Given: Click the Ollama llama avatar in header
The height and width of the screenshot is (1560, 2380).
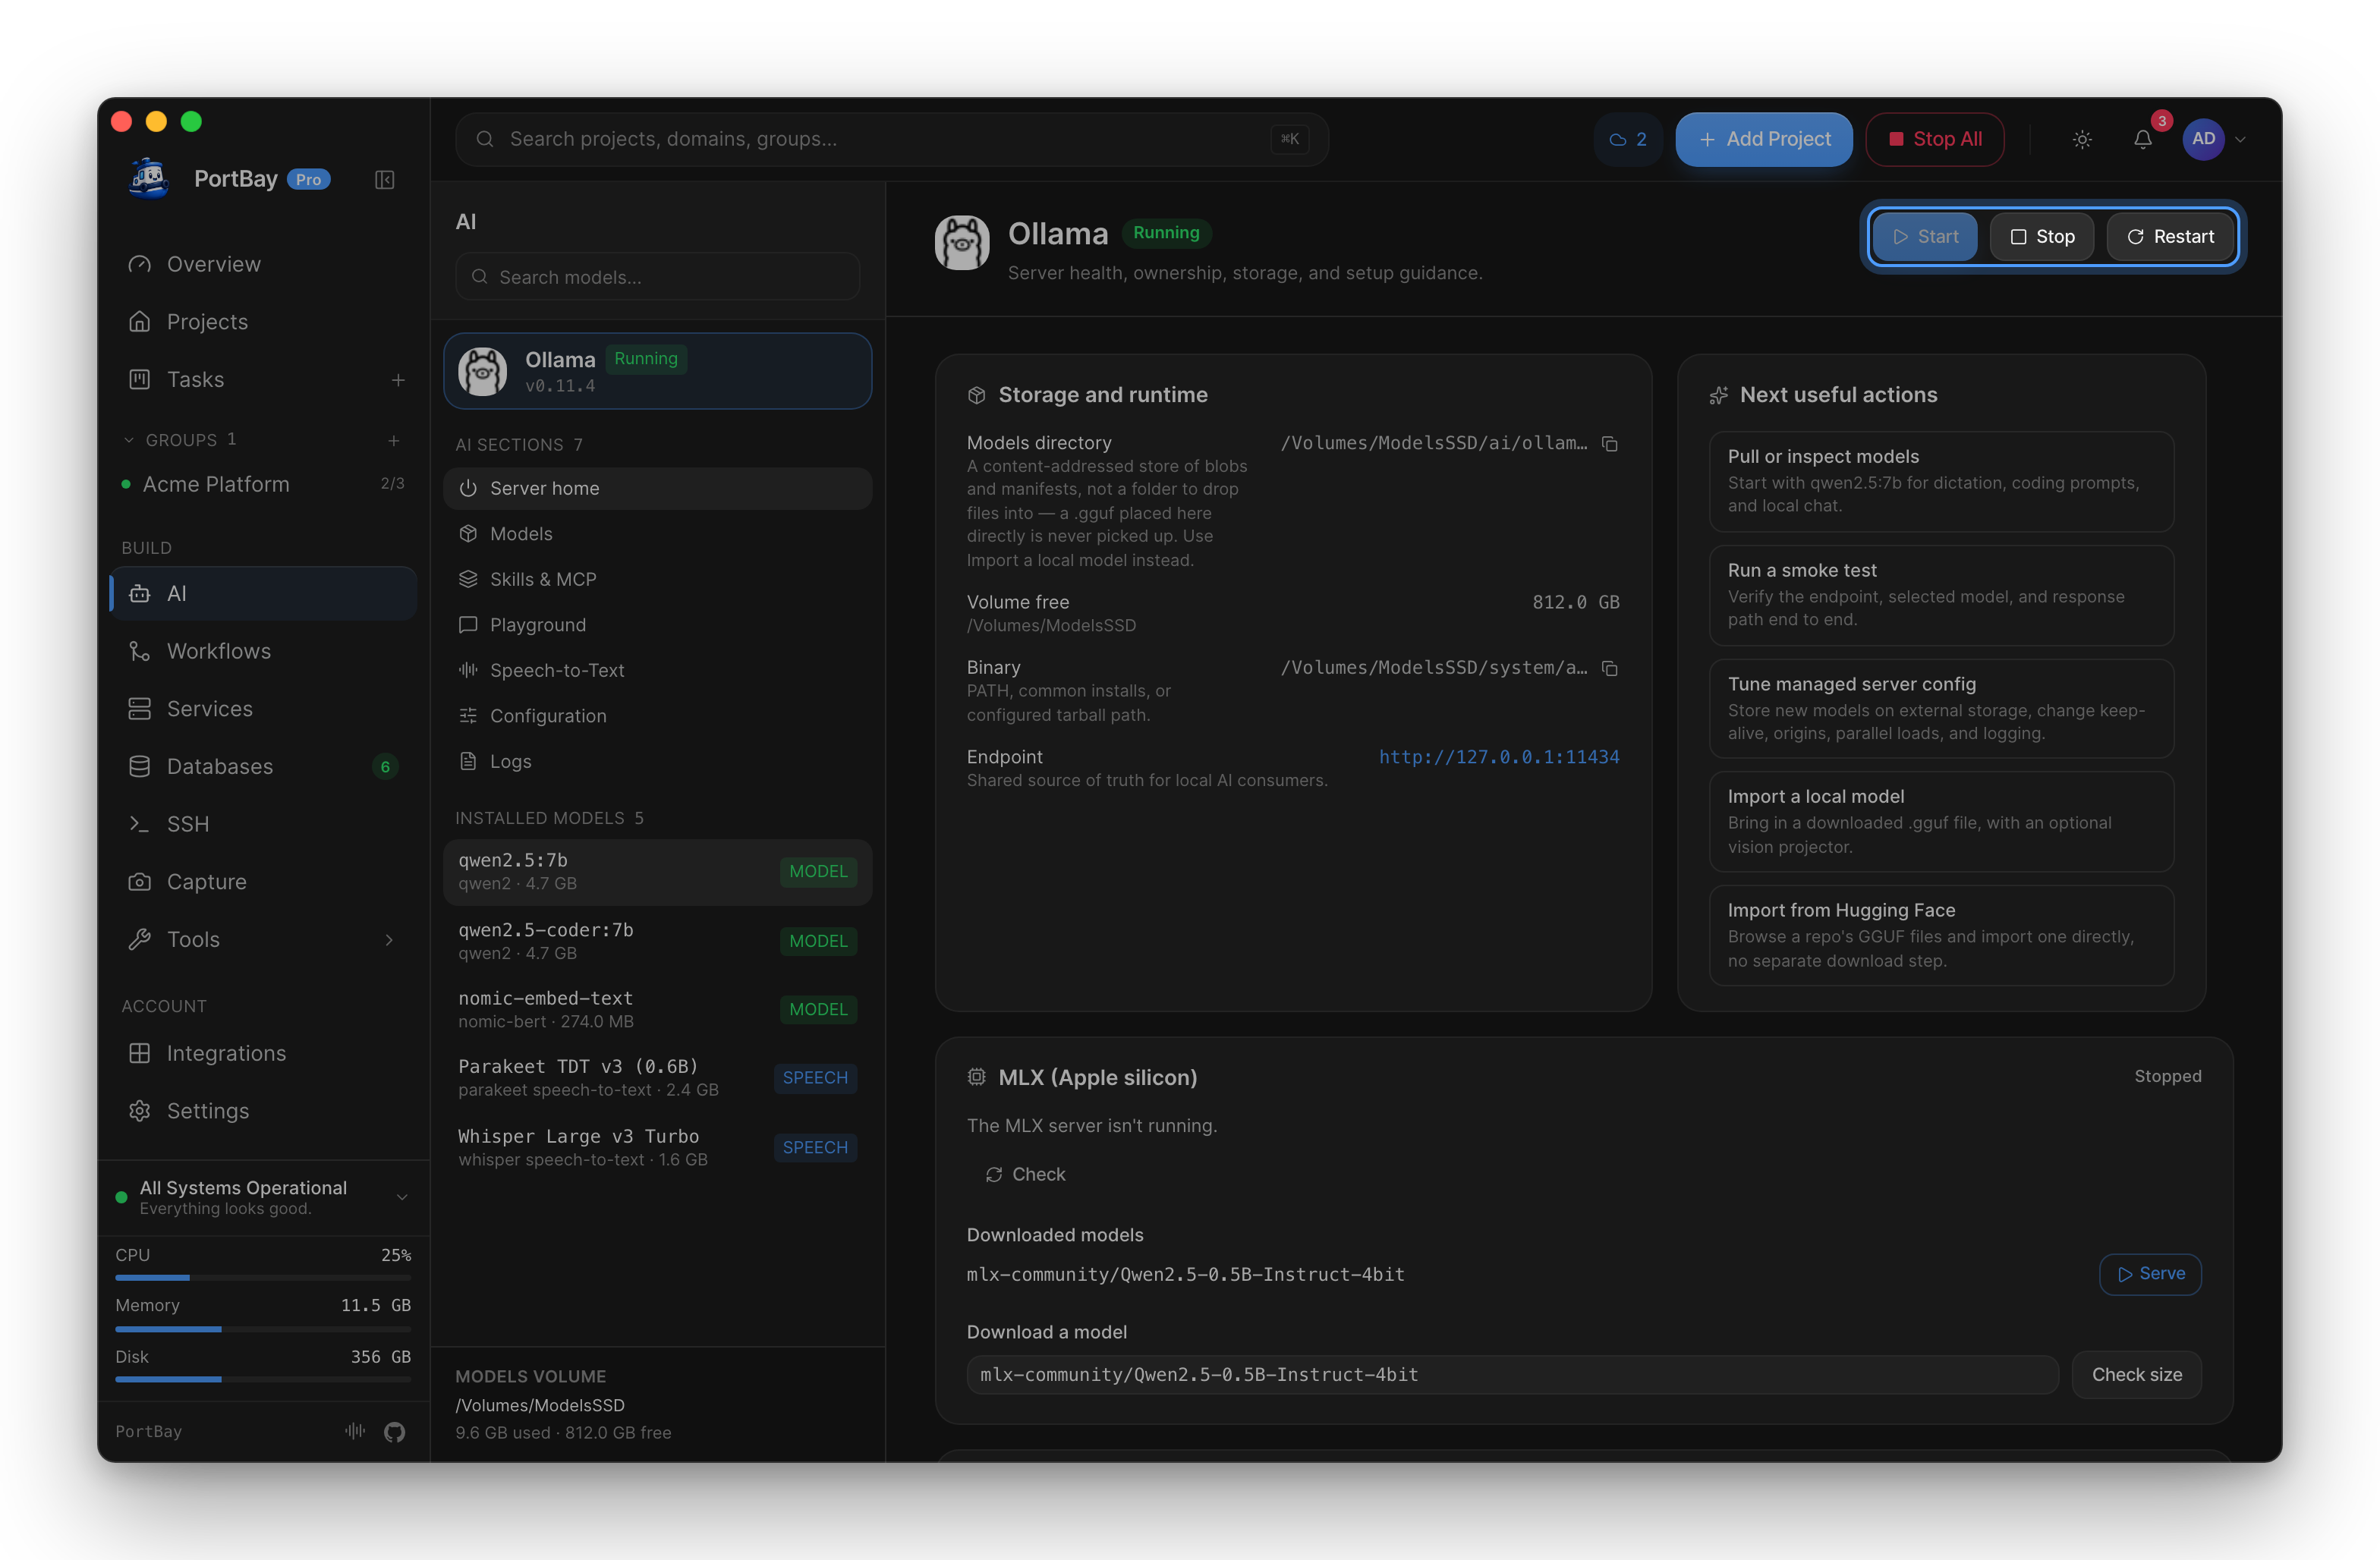Looking at the screenshot, I should [x=962, y=243].
